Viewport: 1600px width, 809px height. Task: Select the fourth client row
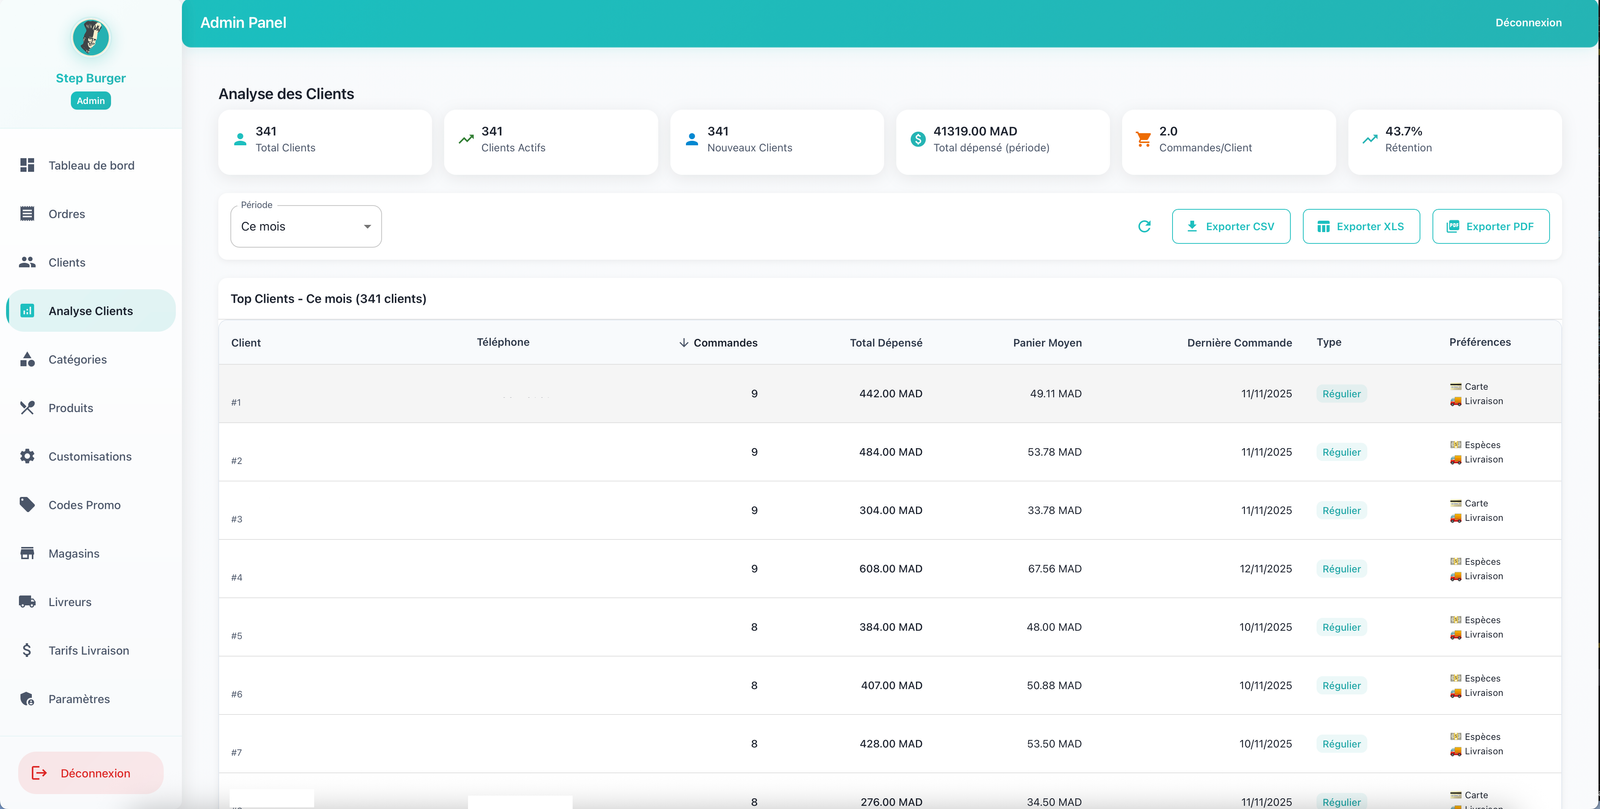[889, 569]
